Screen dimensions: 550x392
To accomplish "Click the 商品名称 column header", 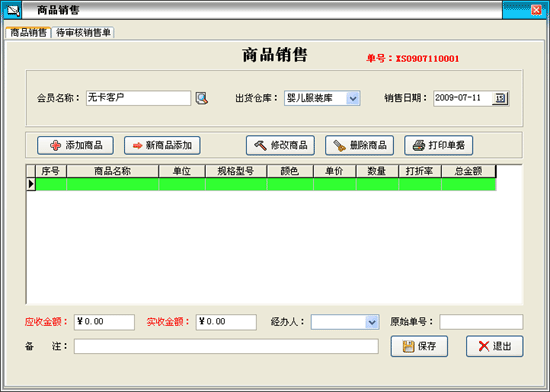I will [112, 171].
